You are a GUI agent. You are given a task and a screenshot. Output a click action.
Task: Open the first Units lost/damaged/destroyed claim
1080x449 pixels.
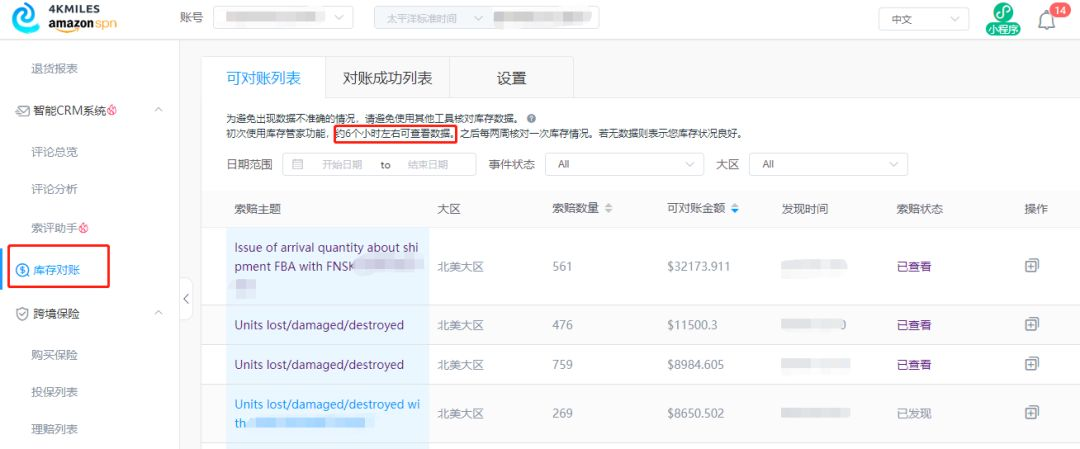click(x=319, y=325)
